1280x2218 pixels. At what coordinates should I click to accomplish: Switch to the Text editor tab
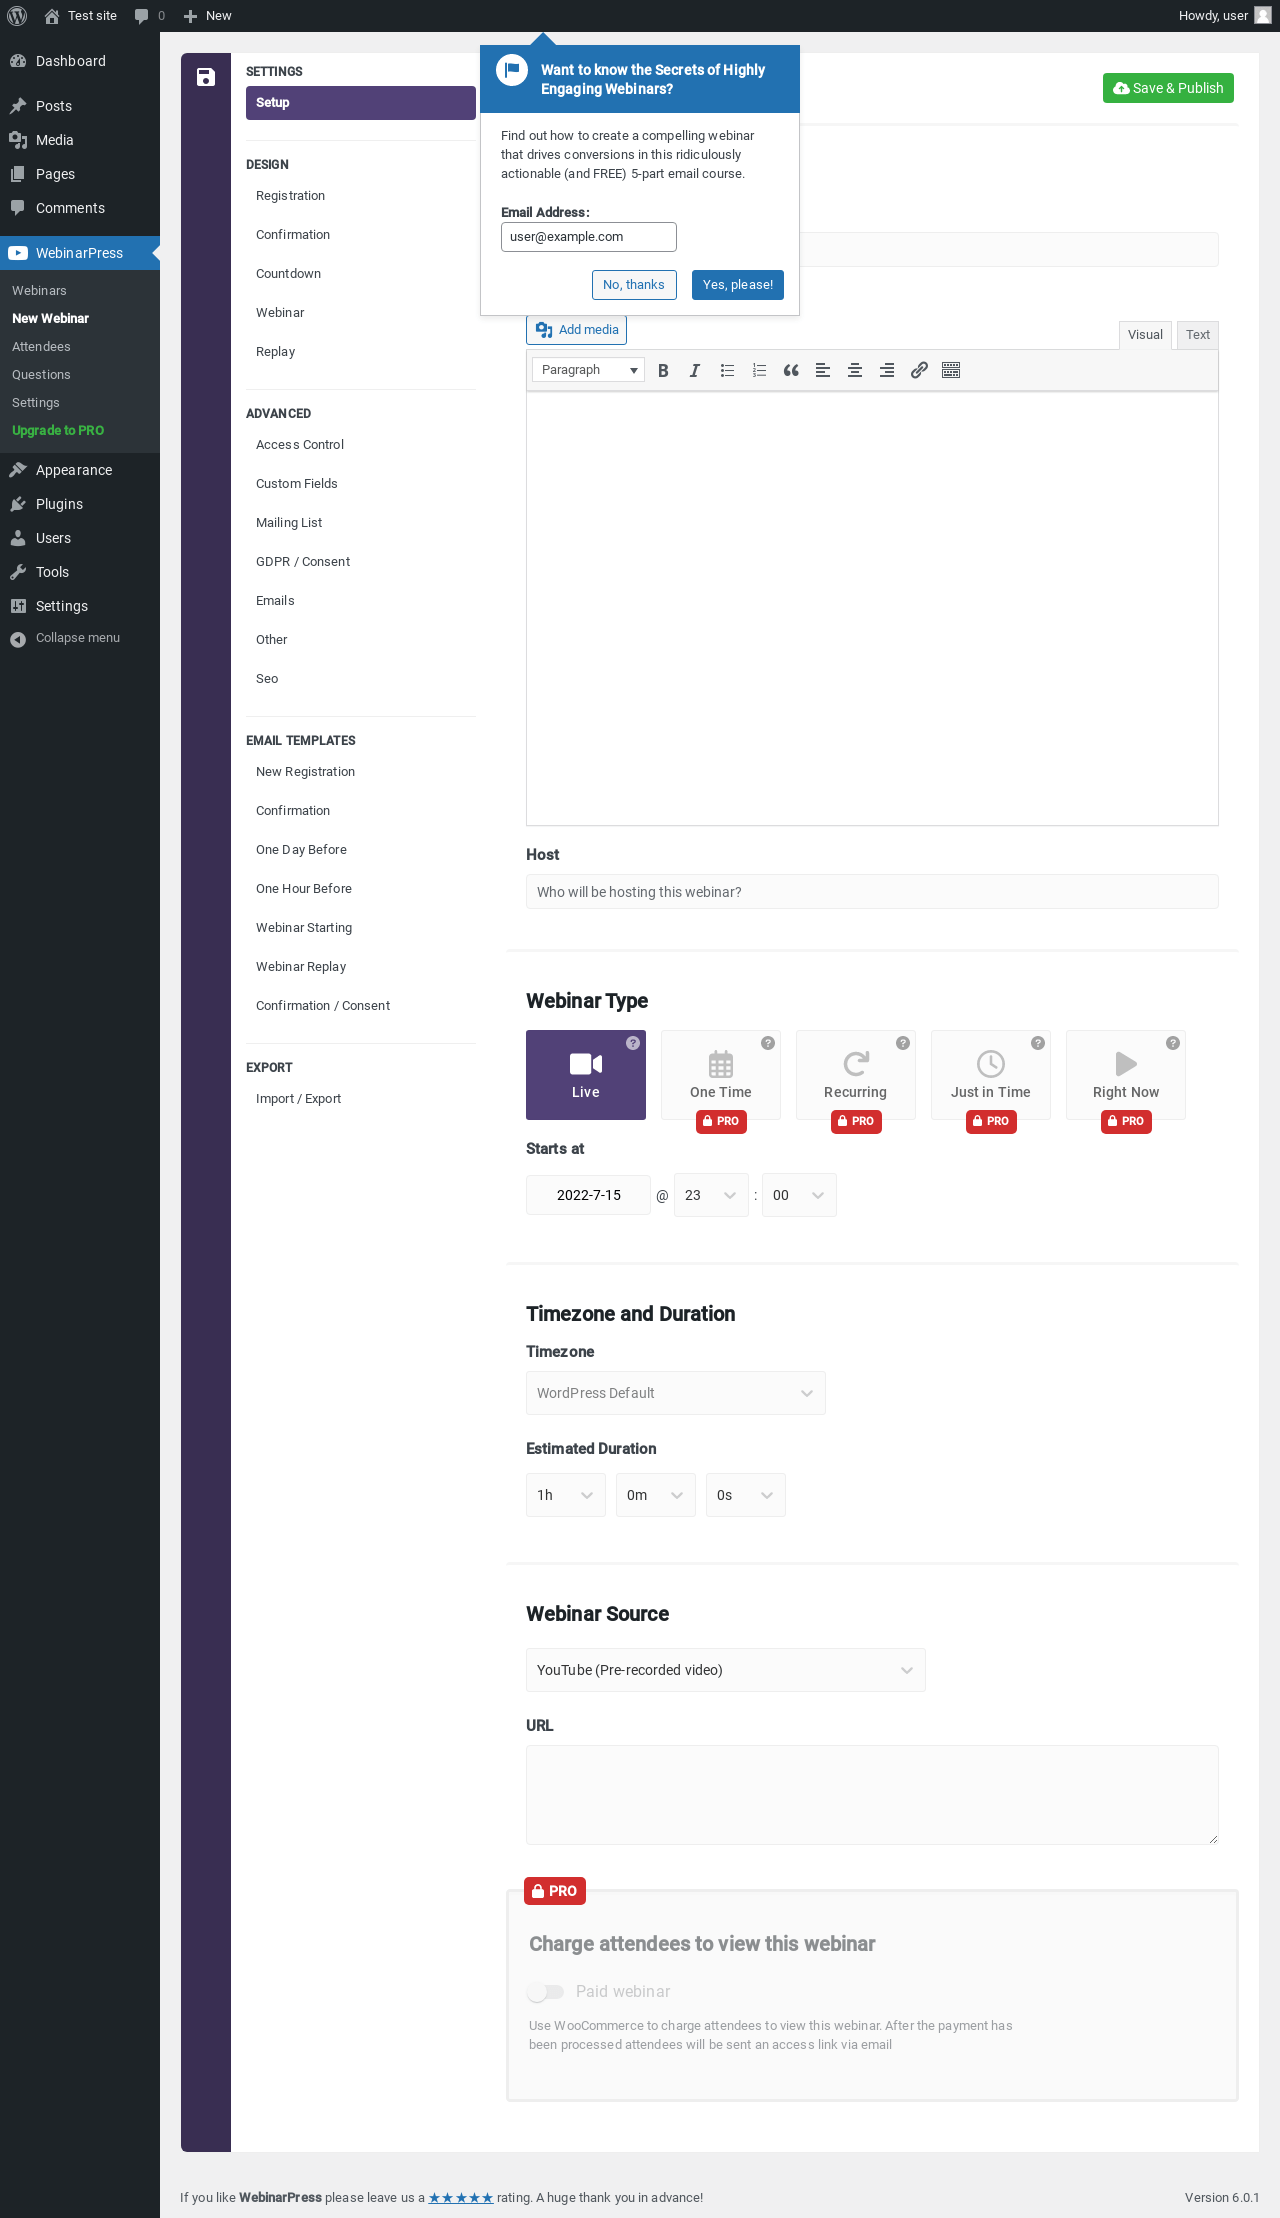[x=1198, y=335]
